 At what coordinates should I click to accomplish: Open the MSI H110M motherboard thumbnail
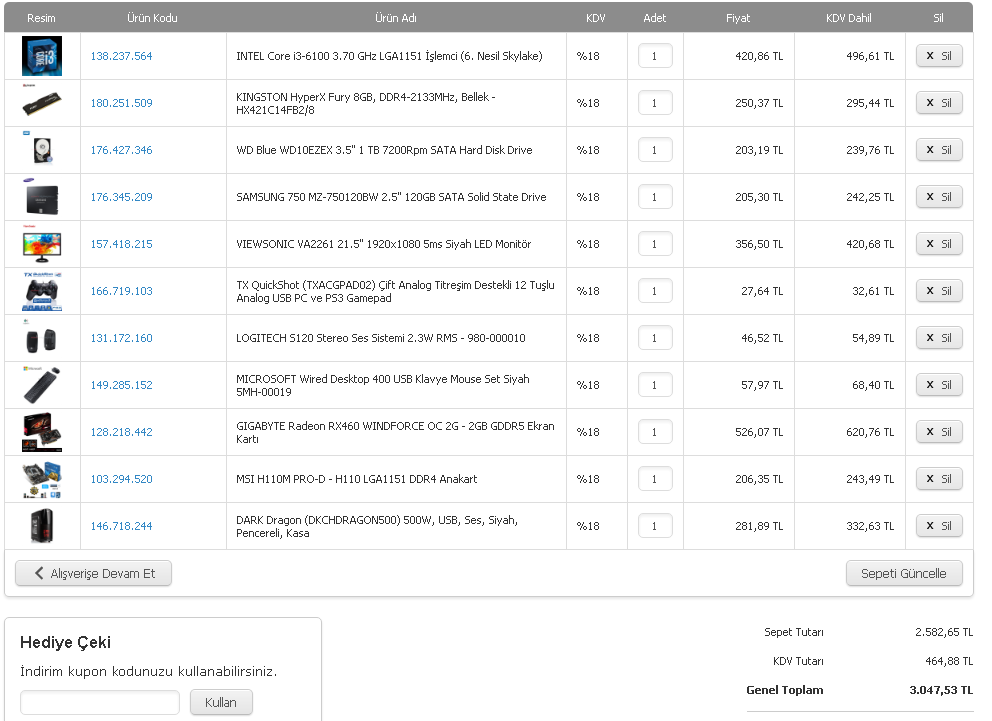coord(42,479)
